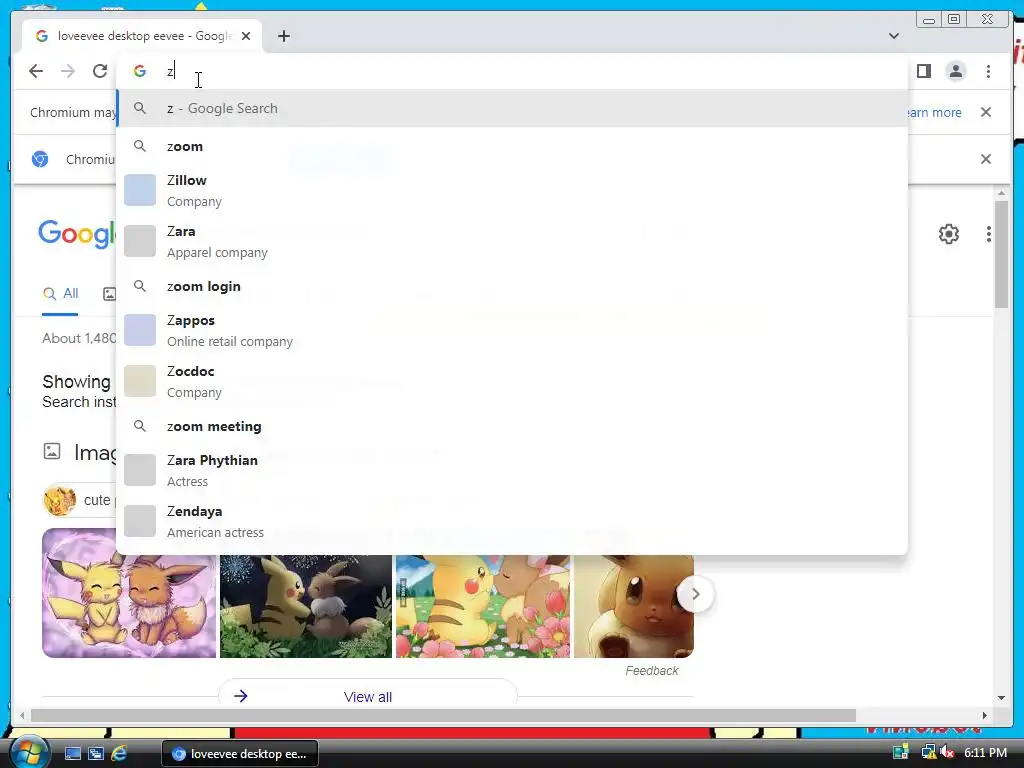Dismiss the first Chromium infobar

tap(985, 112)
